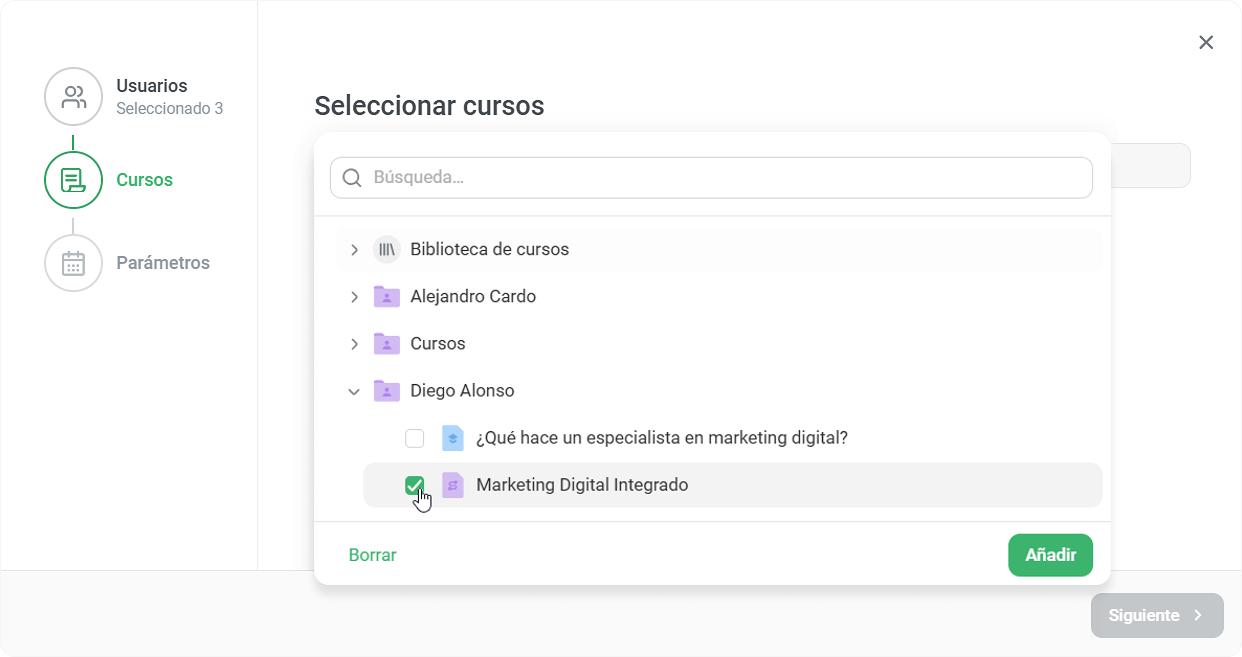The height and width of the screenshot is (657, 1242).
Task: Click the Añadir button
Action: 1050,555
